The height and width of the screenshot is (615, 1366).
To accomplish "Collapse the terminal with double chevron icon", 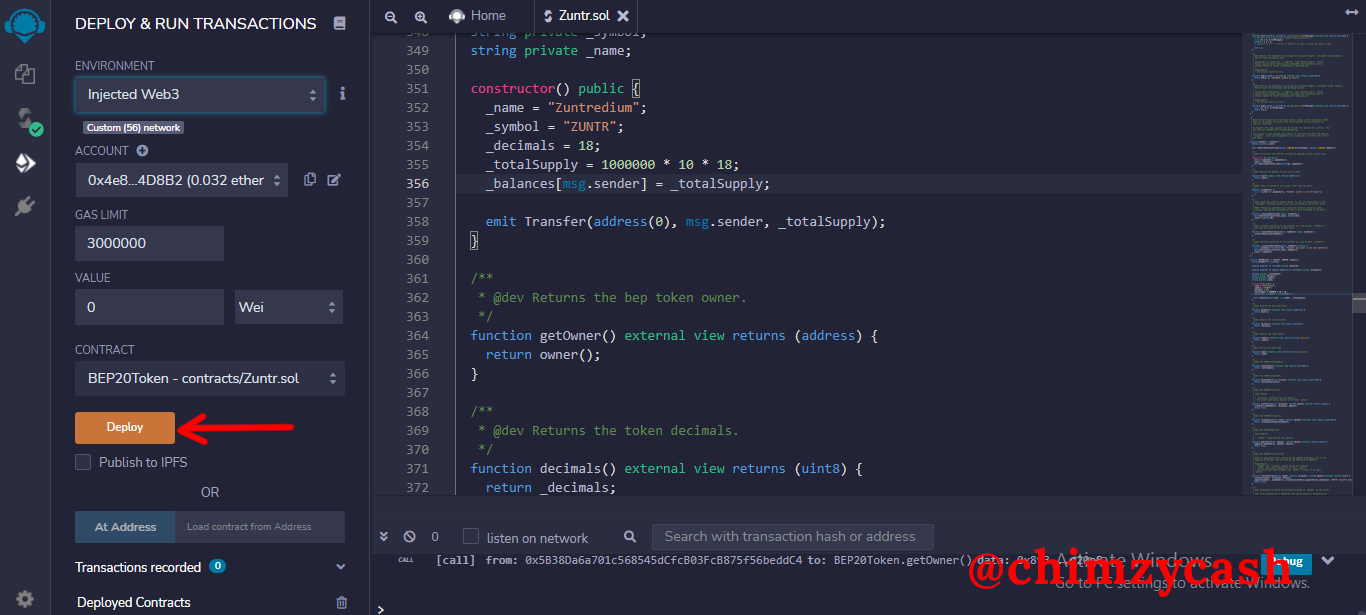I will [x=384, y=536].
